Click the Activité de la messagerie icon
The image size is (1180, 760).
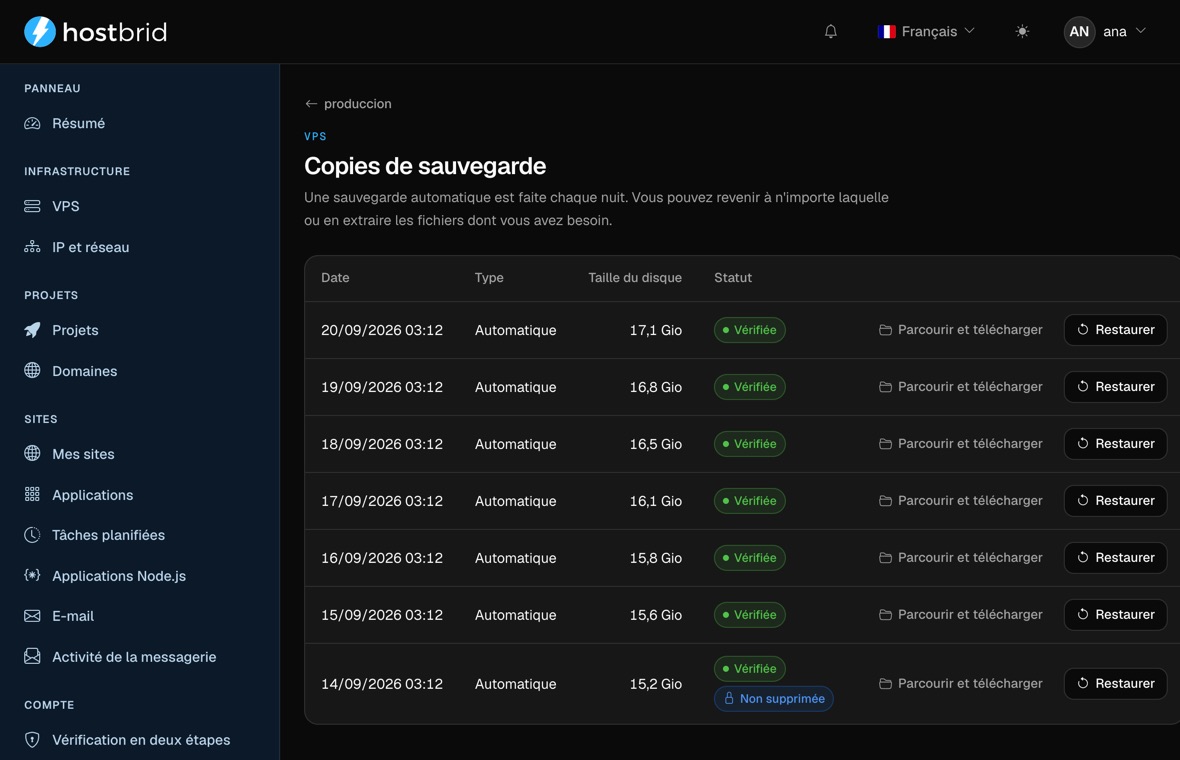(x=32, y=656)
